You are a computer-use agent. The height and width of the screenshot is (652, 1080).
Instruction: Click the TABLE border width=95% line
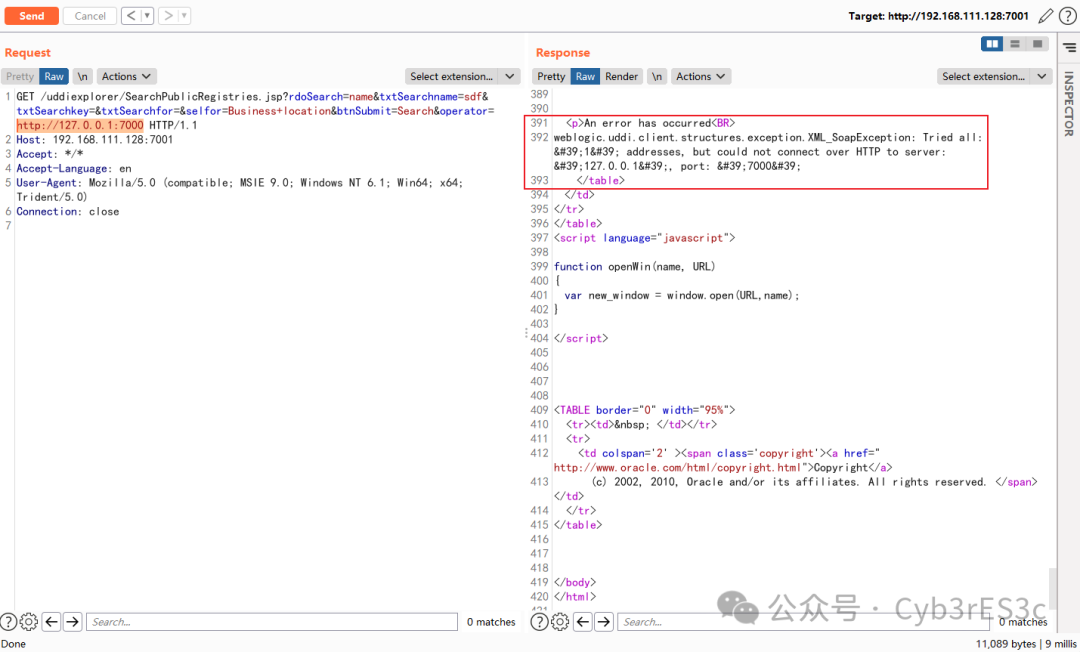(645, 410)
